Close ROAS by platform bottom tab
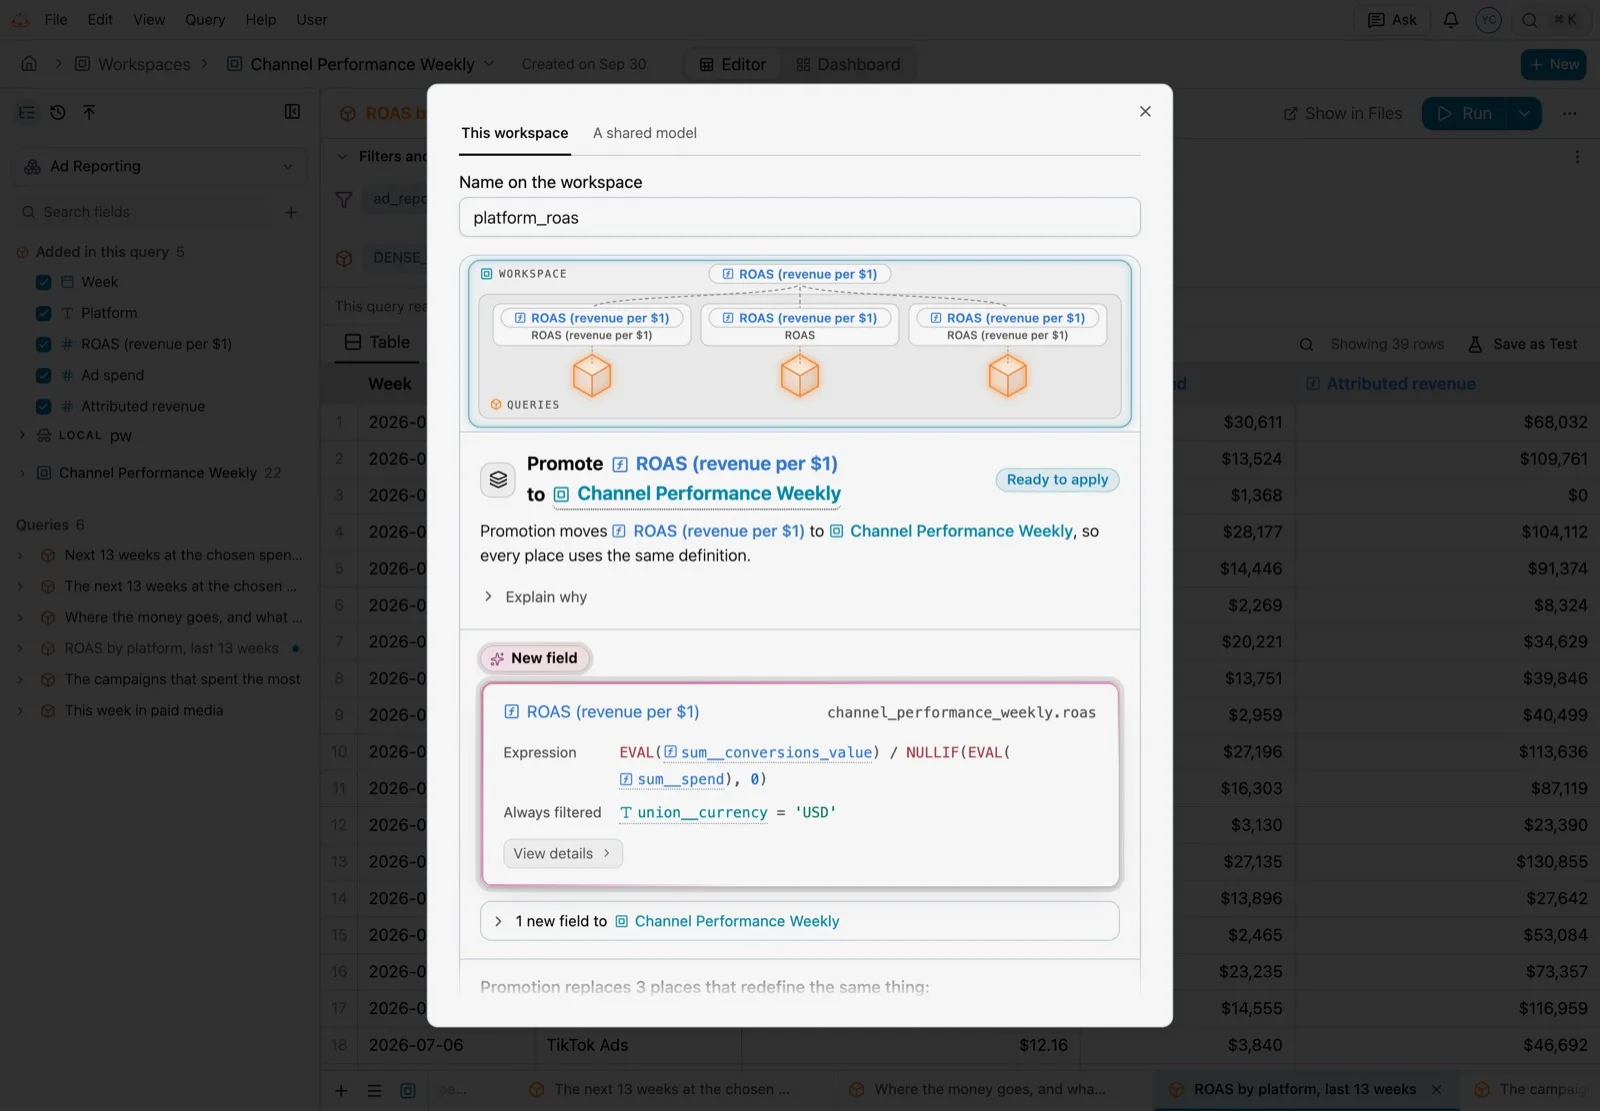 (x=1436, y=1089)
